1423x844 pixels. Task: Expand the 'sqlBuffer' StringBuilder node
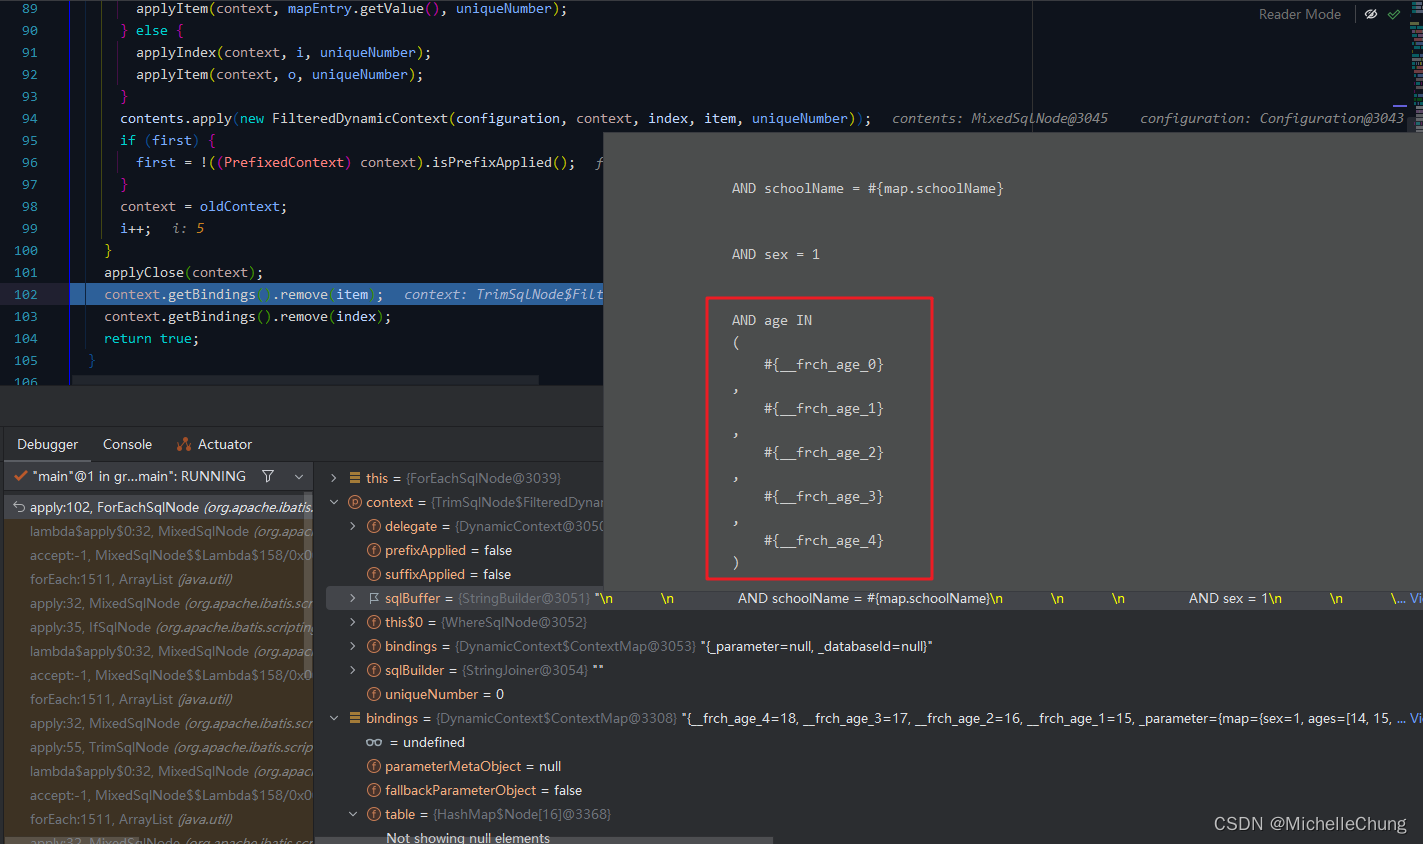(x=353, y=598)
